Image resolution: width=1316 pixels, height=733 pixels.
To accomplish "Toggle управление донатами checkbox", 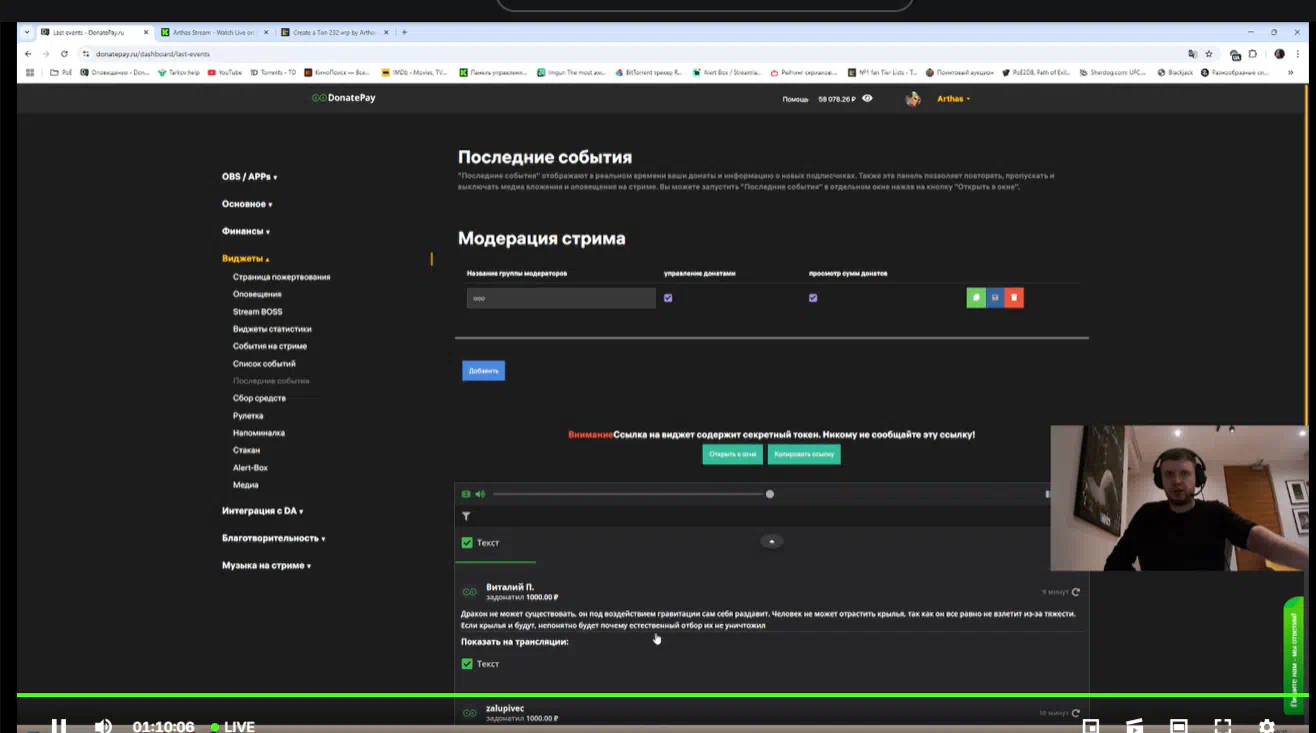I will pos(668,298).
